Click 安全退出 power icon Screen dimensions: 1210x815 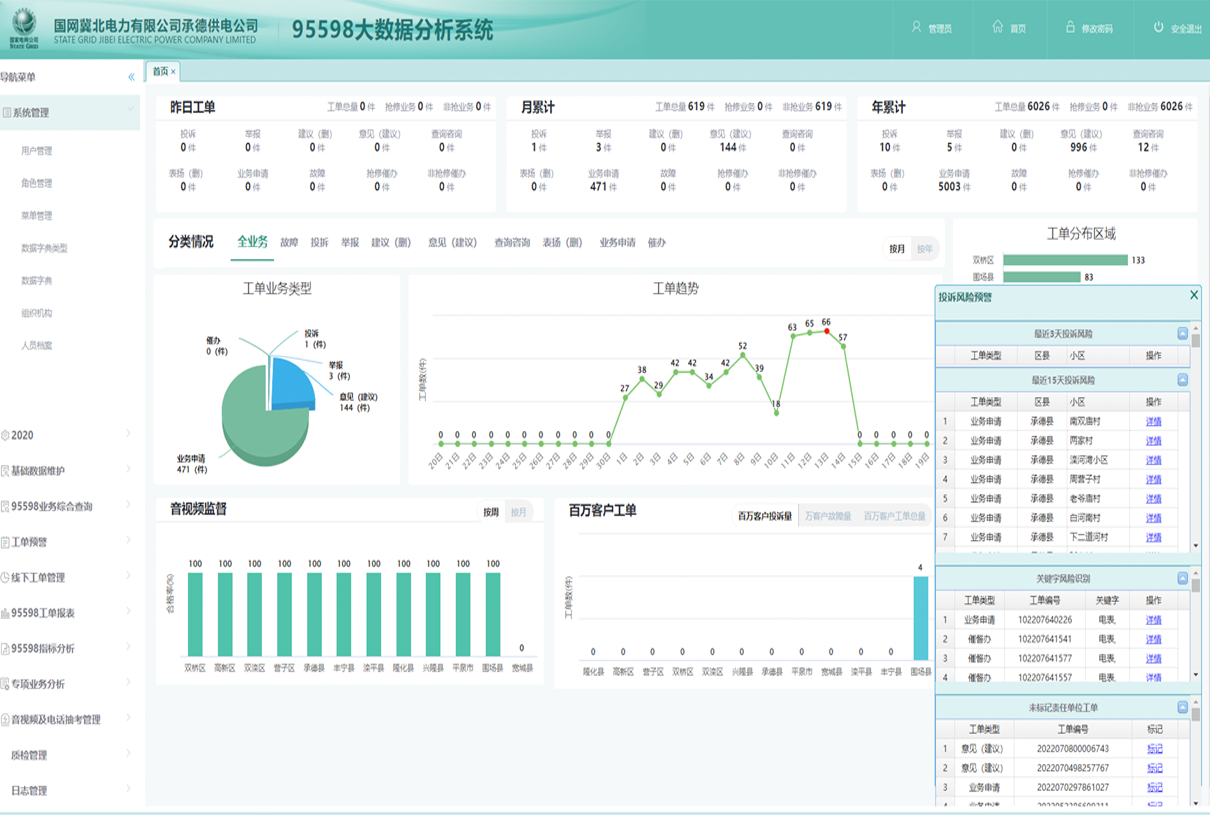pyautogui.click(x=1177, y=28)
